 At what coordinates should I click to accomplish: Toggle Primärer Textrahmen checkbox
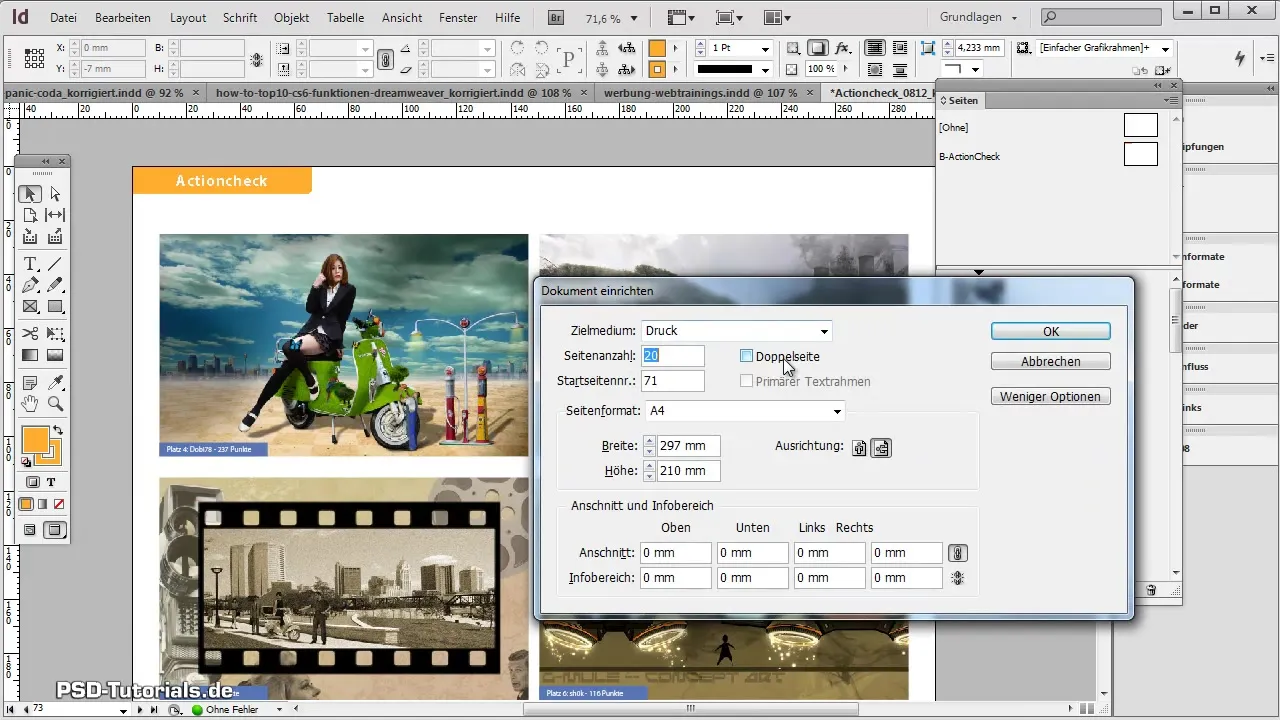tap(746, 381)
